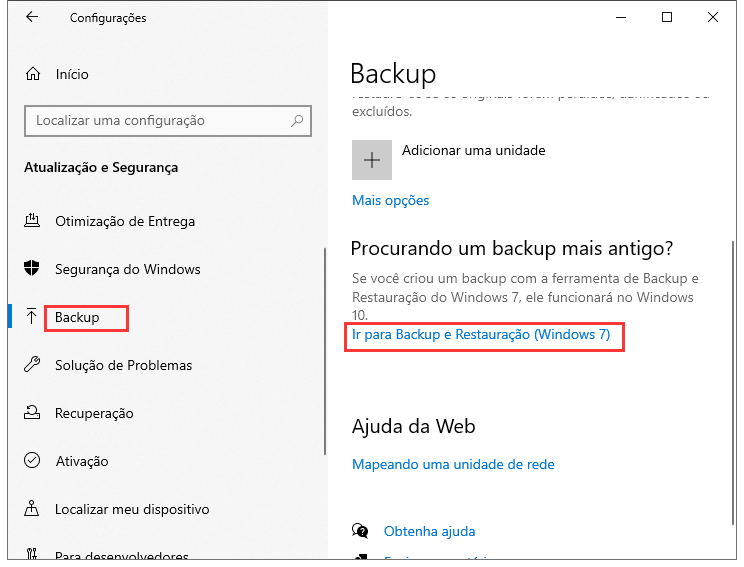Open Mapeando uma unidade de rede link
744x567 pixels.
pos(453,464)
